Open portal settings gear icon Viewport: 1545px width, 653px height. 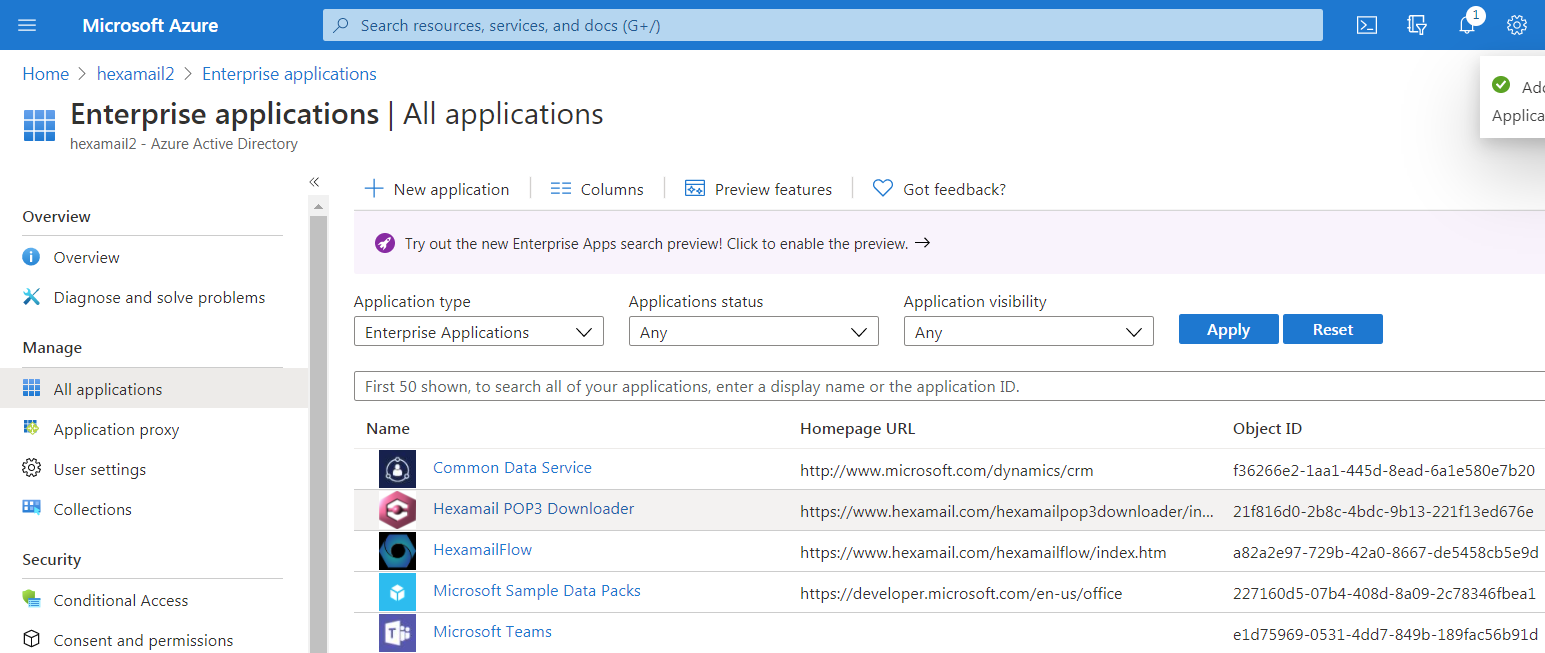[x=1517, y=26]
